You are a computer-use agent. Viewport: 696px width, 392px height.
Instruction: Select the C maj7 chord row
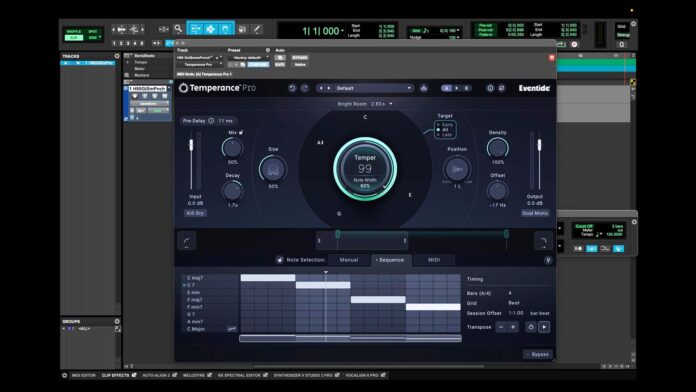point(210,278)
